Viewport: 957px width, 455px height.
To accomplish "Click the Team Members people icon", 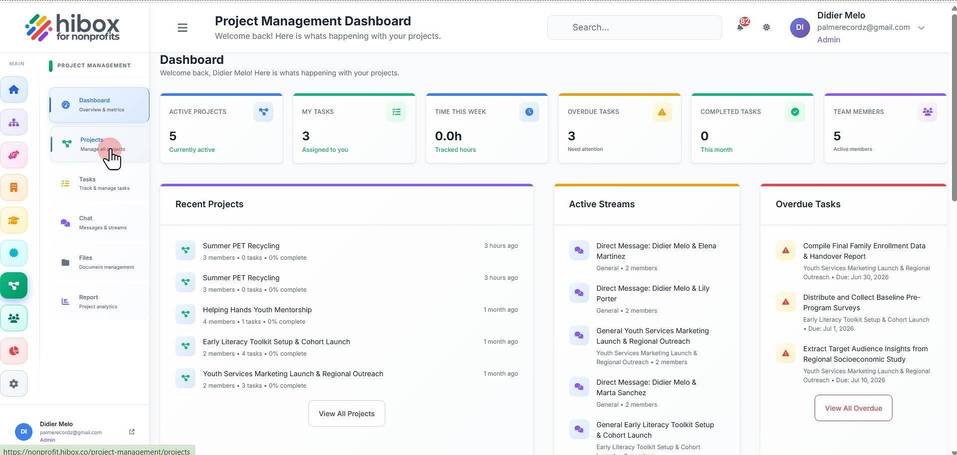I will pyautogui.click(x=928, y=112).
